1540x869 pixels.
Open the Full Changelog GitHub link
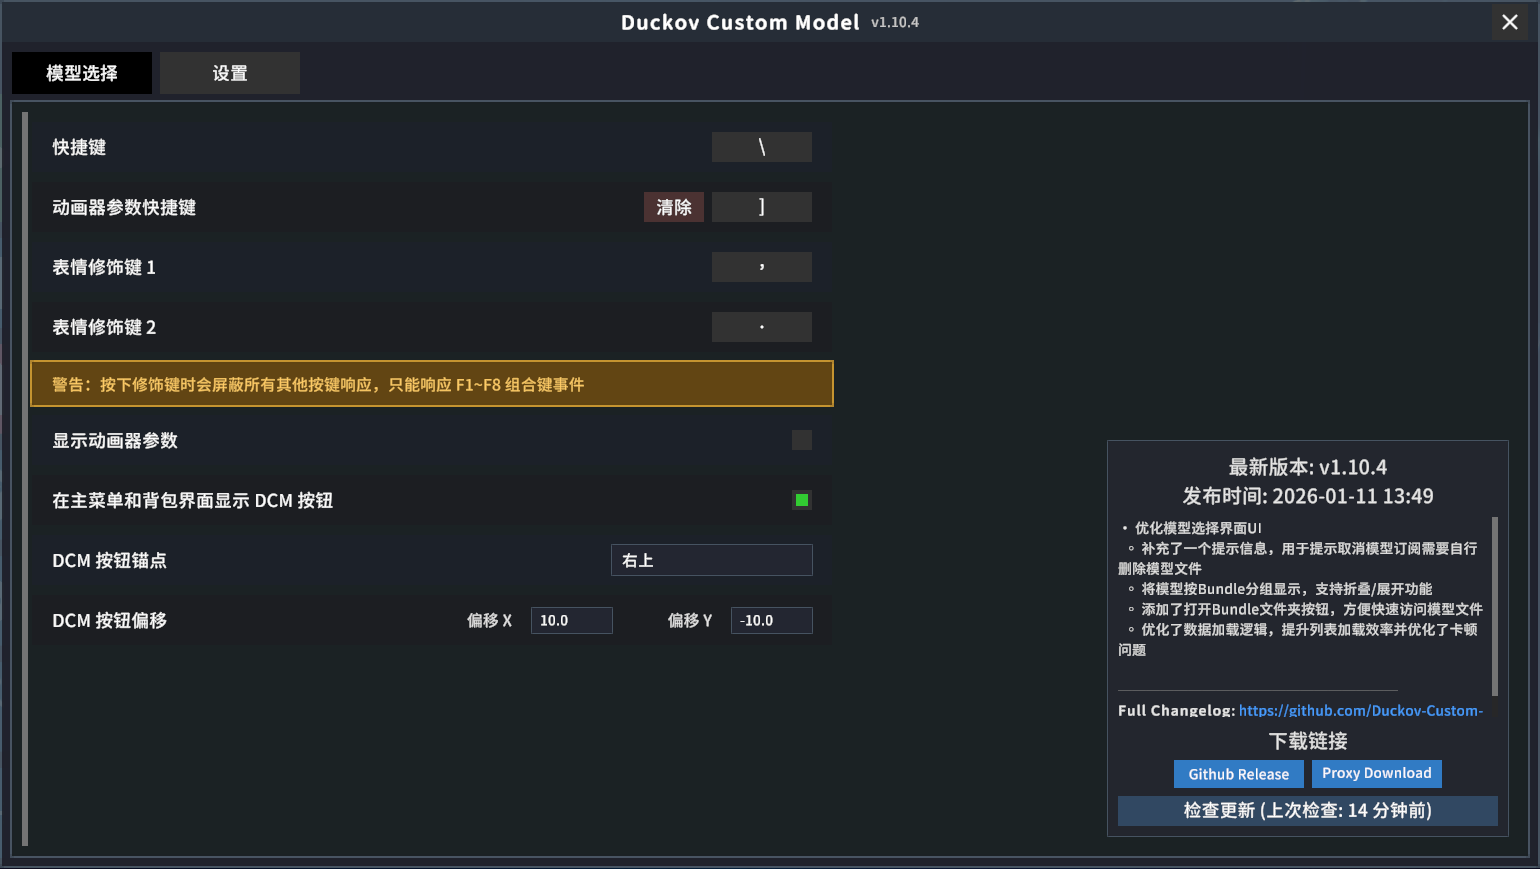point(1360,710)
